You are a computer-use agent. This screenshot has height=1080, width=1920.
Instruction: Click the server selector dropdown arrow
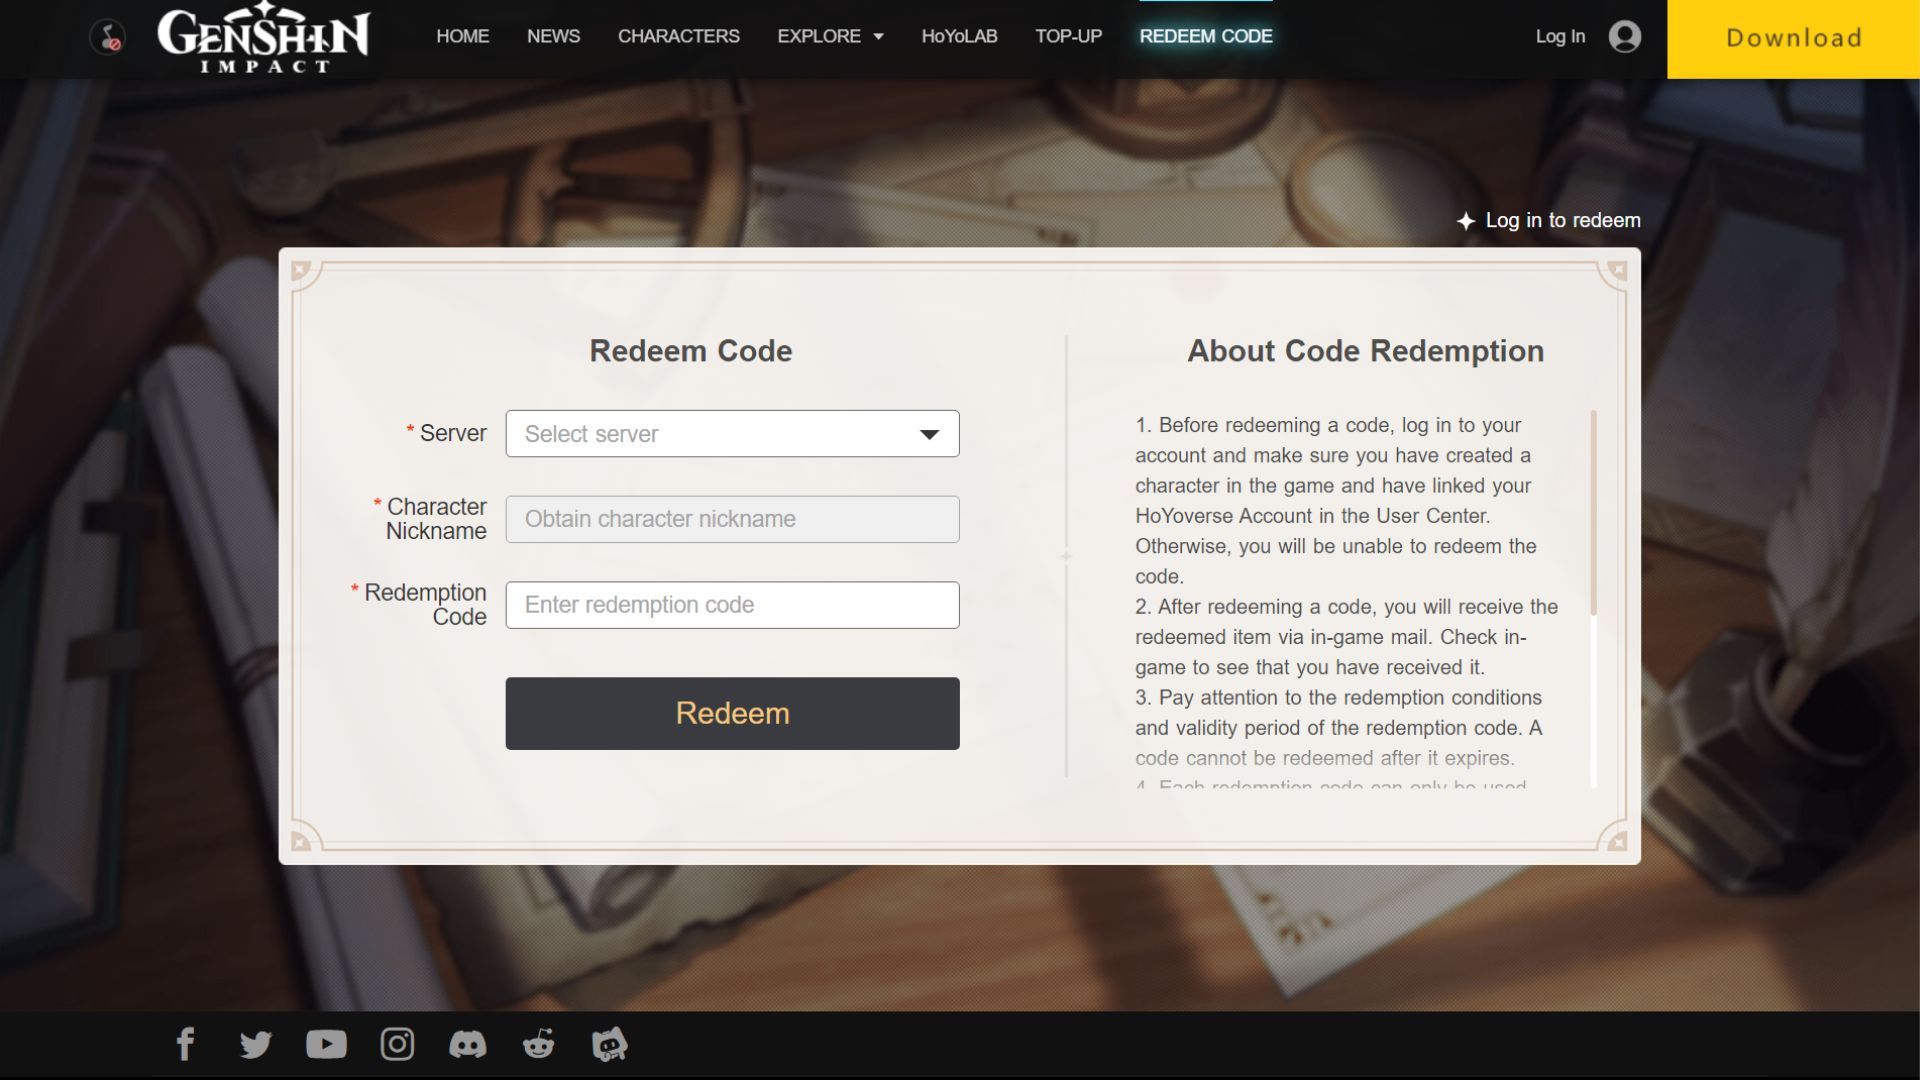tap(930, 433)
